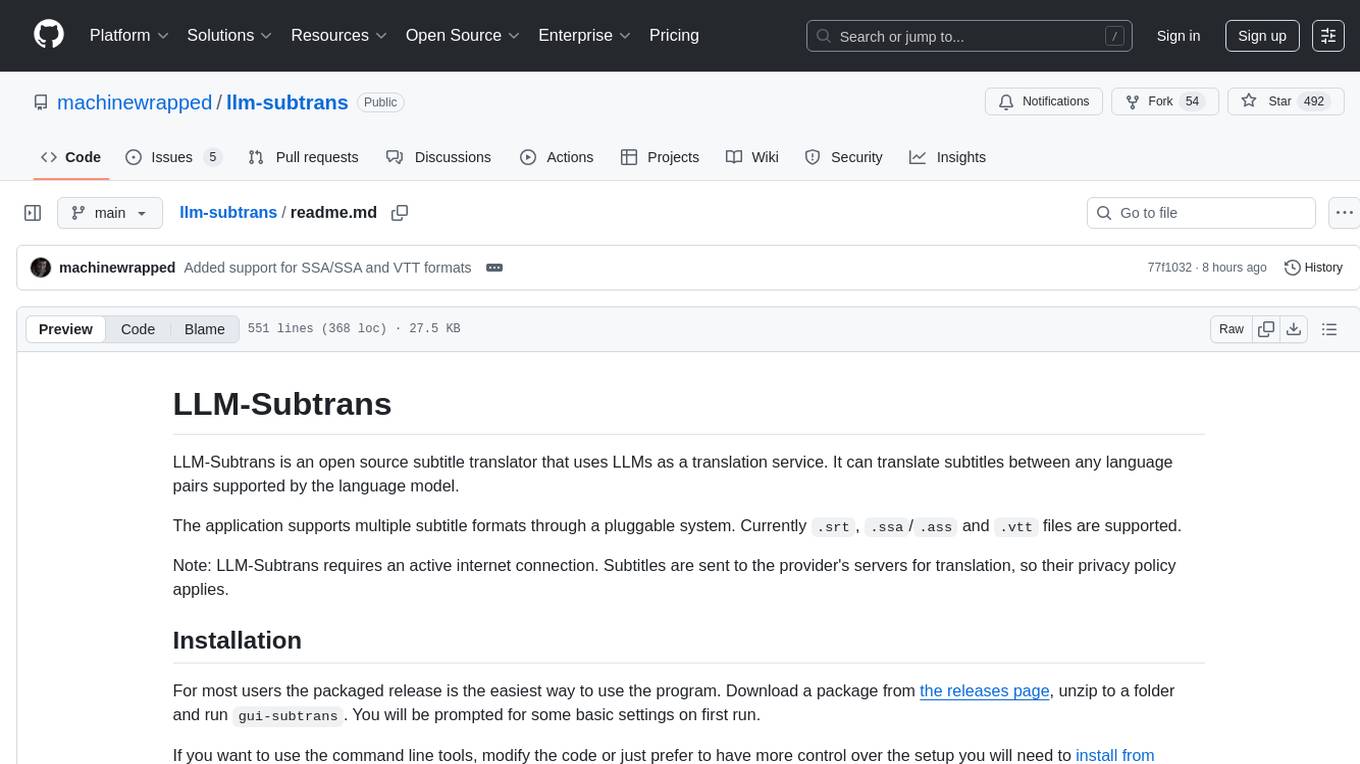This screenshot has height=764, width=1360.
Task: Download the raw file icon
Action: pos(1293,329)
